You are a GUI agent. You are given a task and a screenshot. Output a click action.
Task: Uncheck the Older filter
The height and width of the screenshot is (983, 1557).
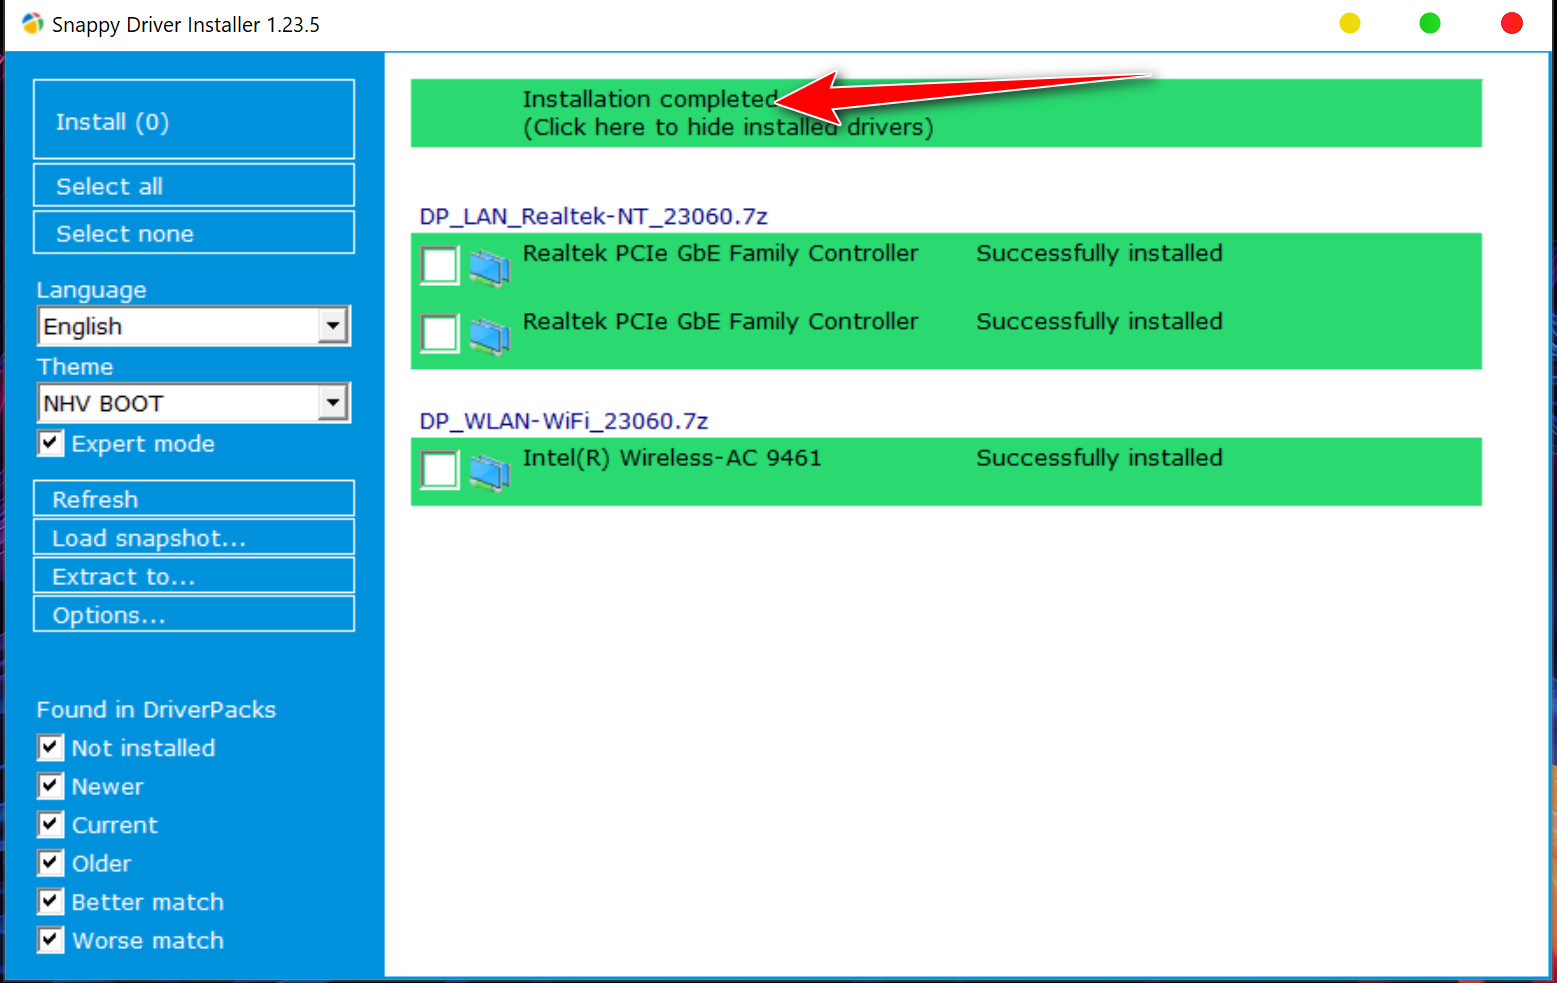tap(50, 863)
